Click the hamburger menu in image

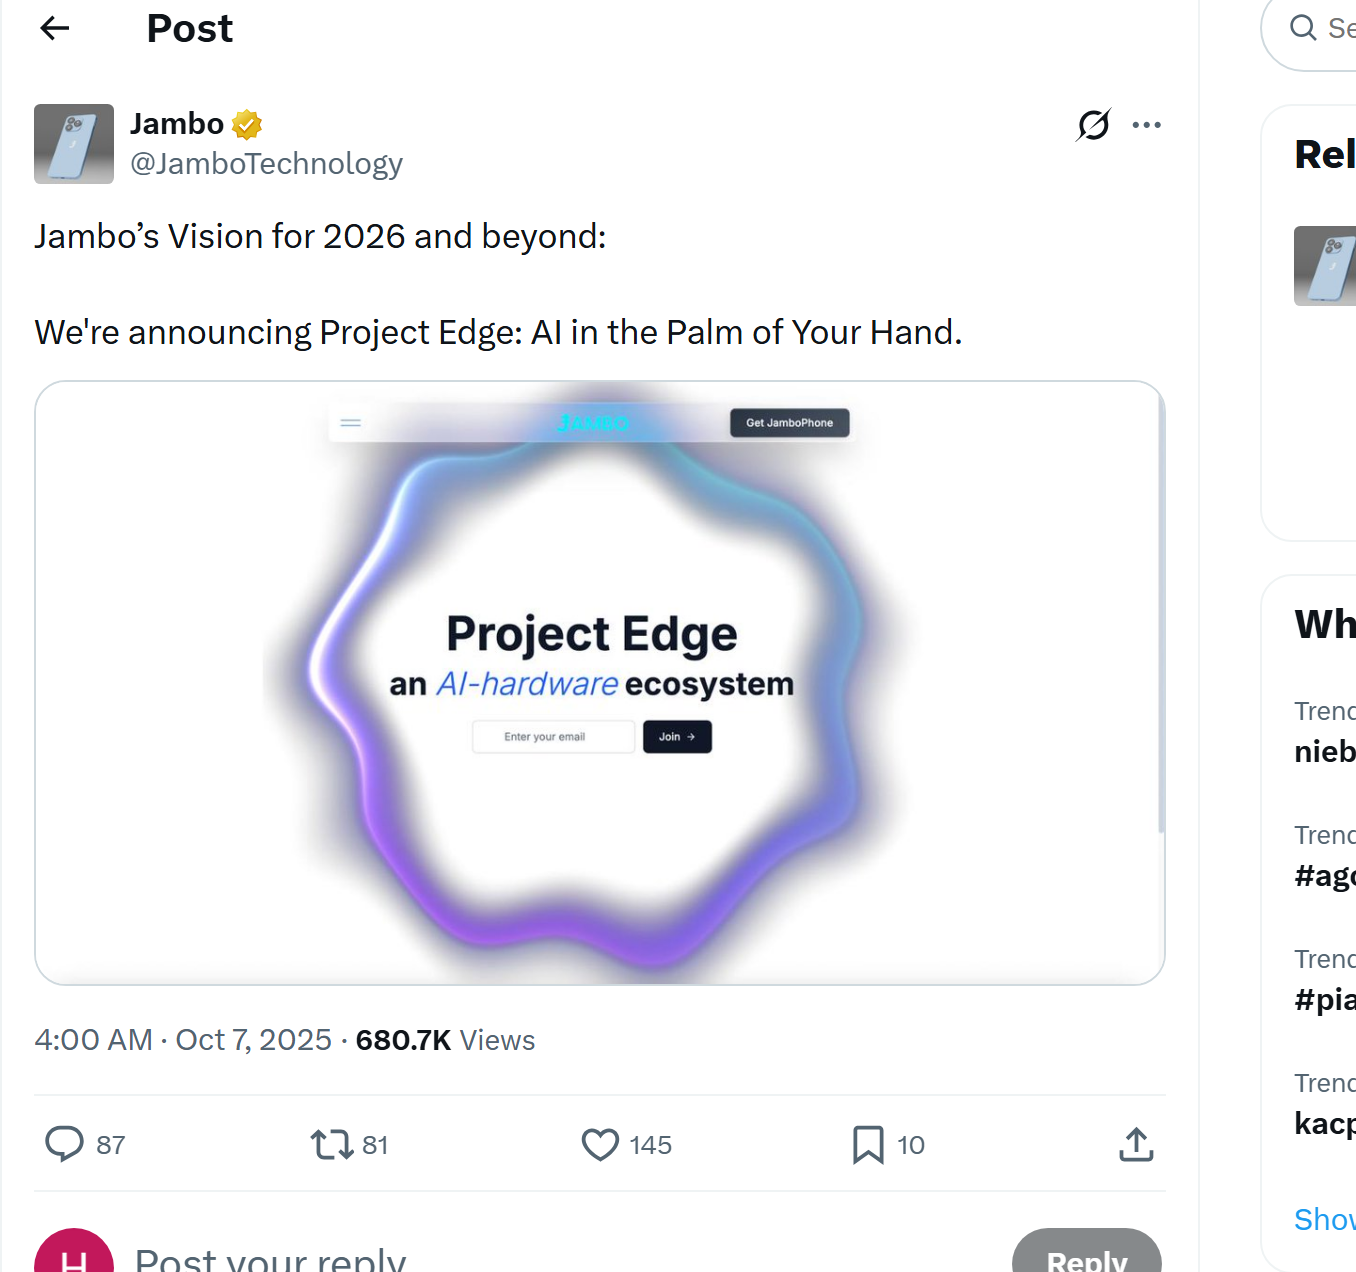tap(350, 423)
